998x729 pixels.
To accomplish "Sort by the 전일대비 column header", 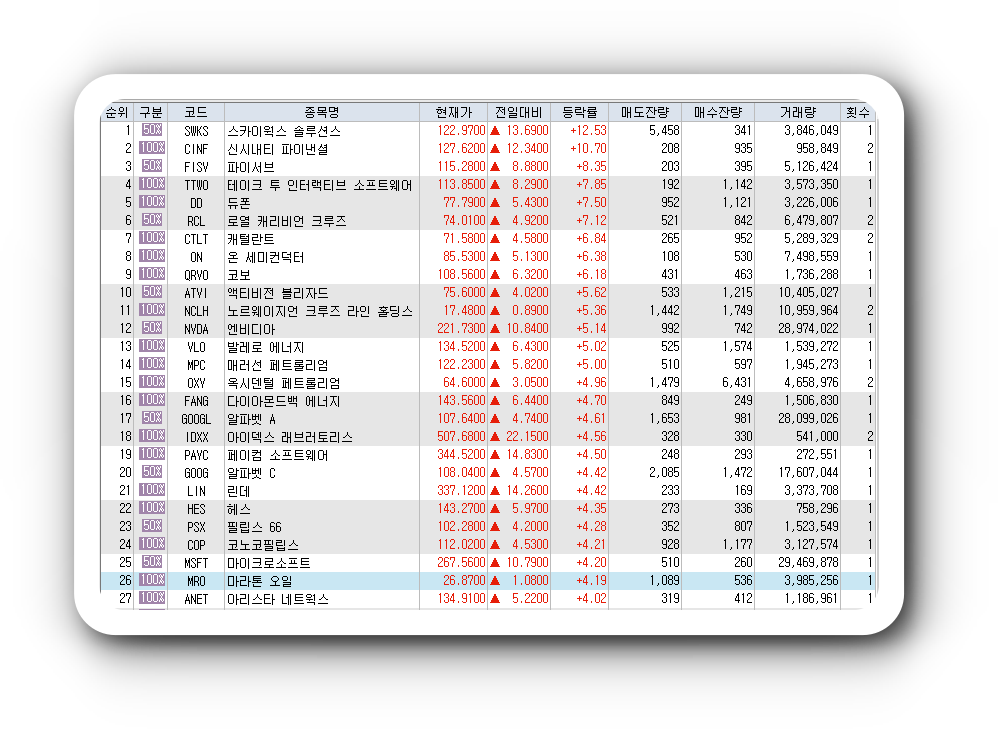I will pyautogui.click(x=519, y=112).
